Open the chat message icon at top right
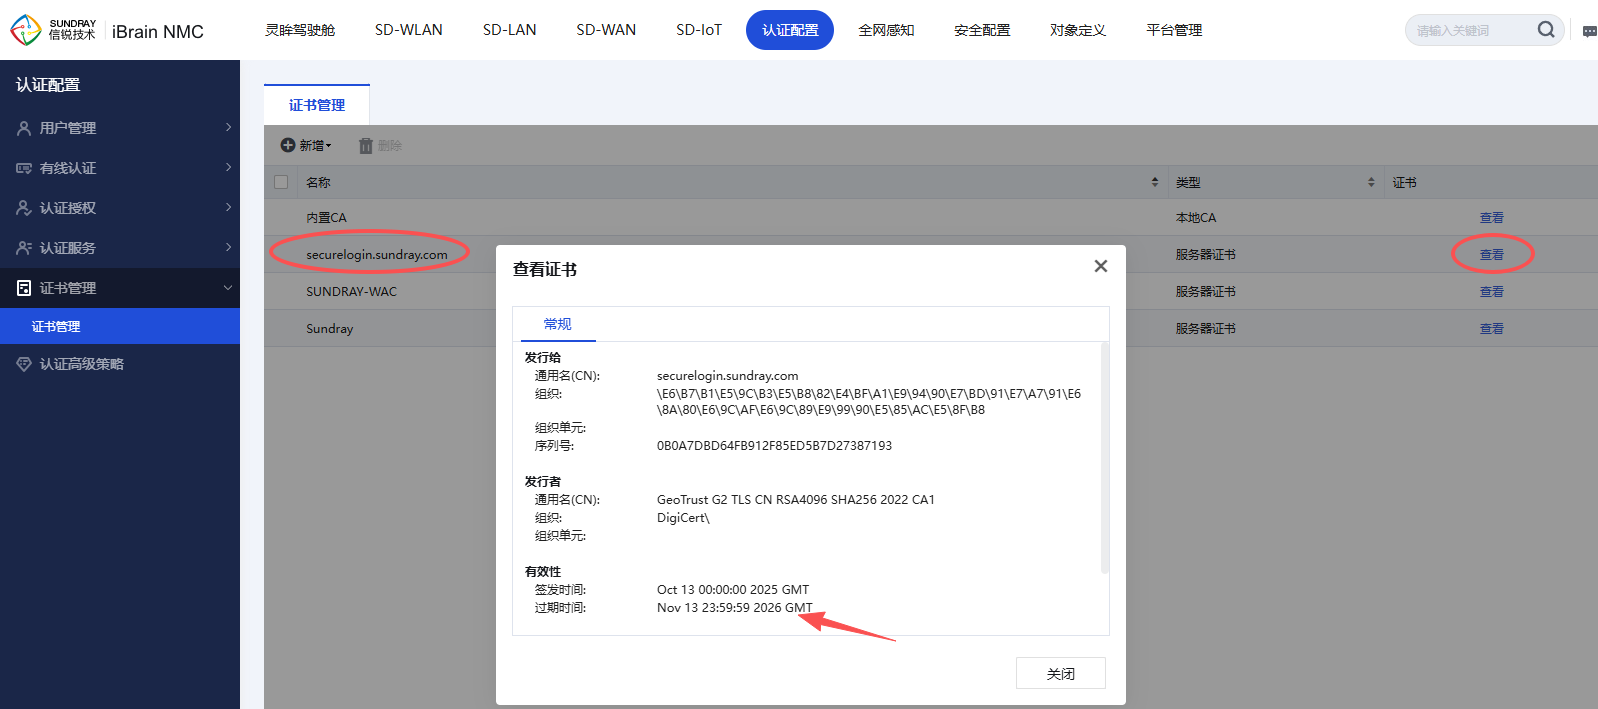Image resolution: width=1598 pixels, height=709 pixels. pyautogui.click(x=1589, y=31)
